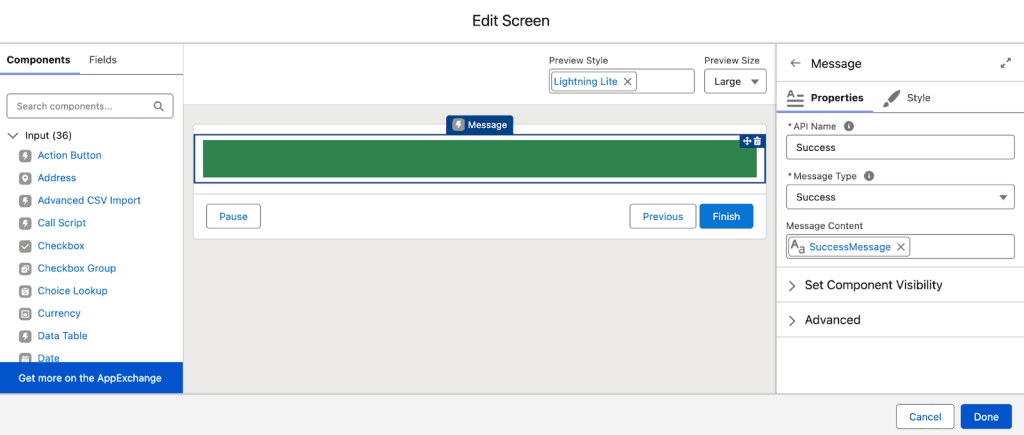Click the SuccessMessage pill text
Viewport: 1024px width, 435px height.
point(850,247)
